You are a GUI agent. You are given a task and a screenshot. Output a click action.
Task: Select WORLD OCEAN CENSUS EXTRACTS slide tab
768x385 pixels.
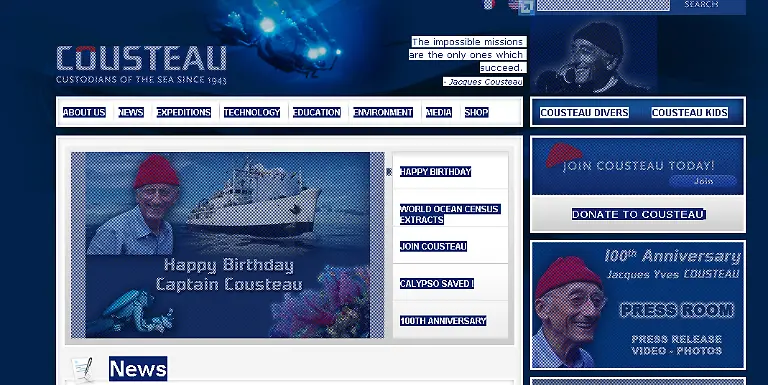click(x=450, y=214)
